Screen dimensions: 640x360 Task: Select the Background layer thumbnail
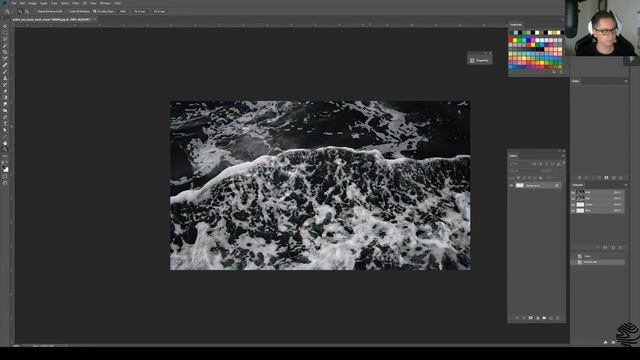pos(520,185)
